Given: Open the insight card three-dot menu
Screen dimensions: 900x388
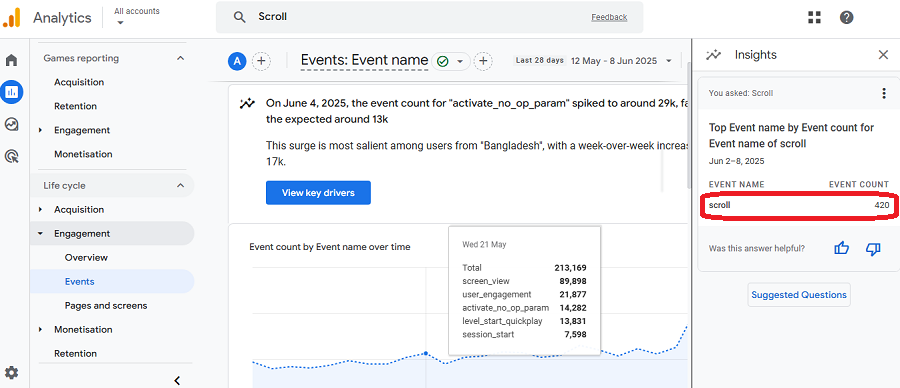Looking at the screenshot, I should [x=884, y=93].
